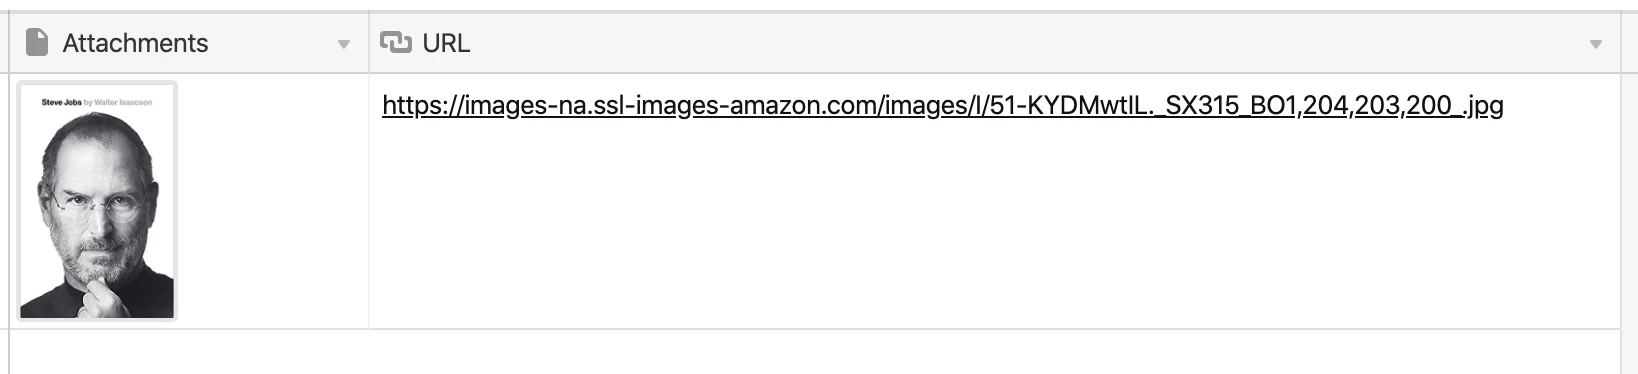
Task: Follow the images-na.ssl-images-amazon.com link
Action: (943, 105)
